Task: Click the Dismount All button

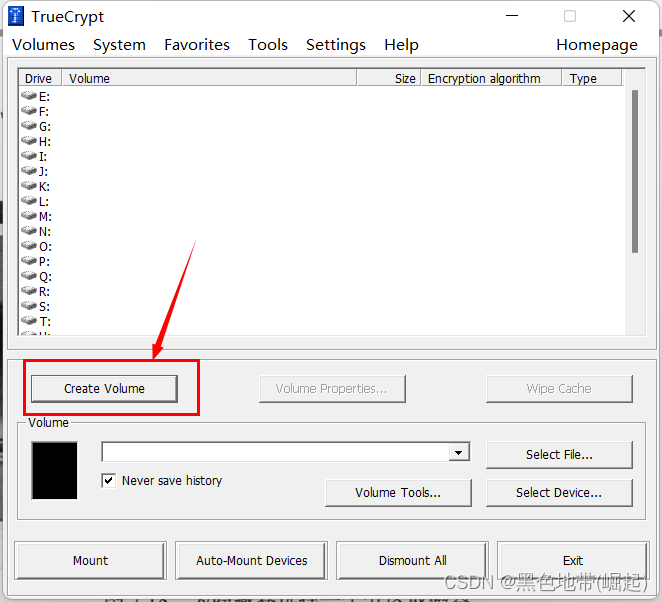Action: pos(412,561)
